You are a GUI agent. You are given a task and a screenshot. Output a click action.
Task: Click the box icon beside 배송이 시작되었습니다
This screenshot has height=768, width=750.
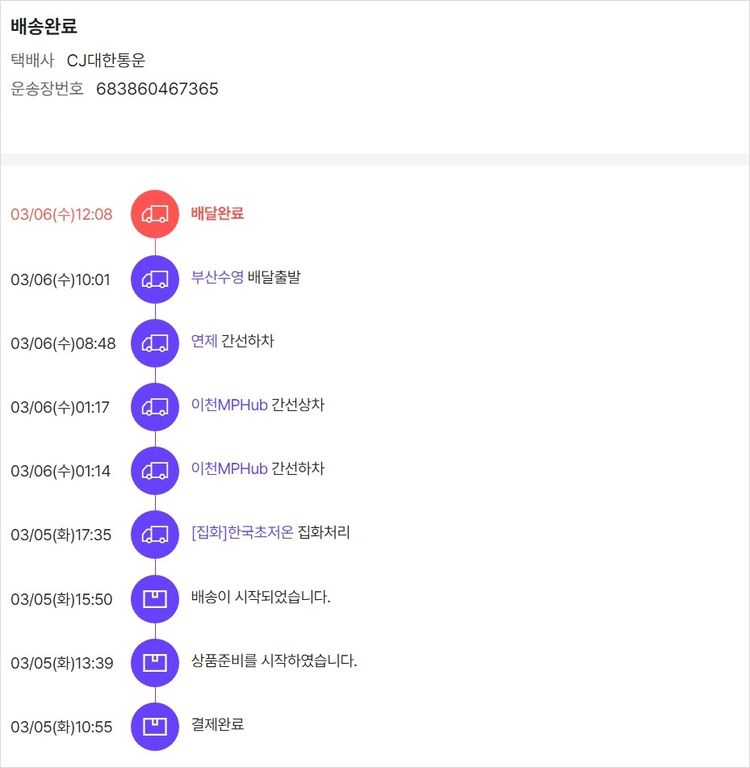[155, 598]
